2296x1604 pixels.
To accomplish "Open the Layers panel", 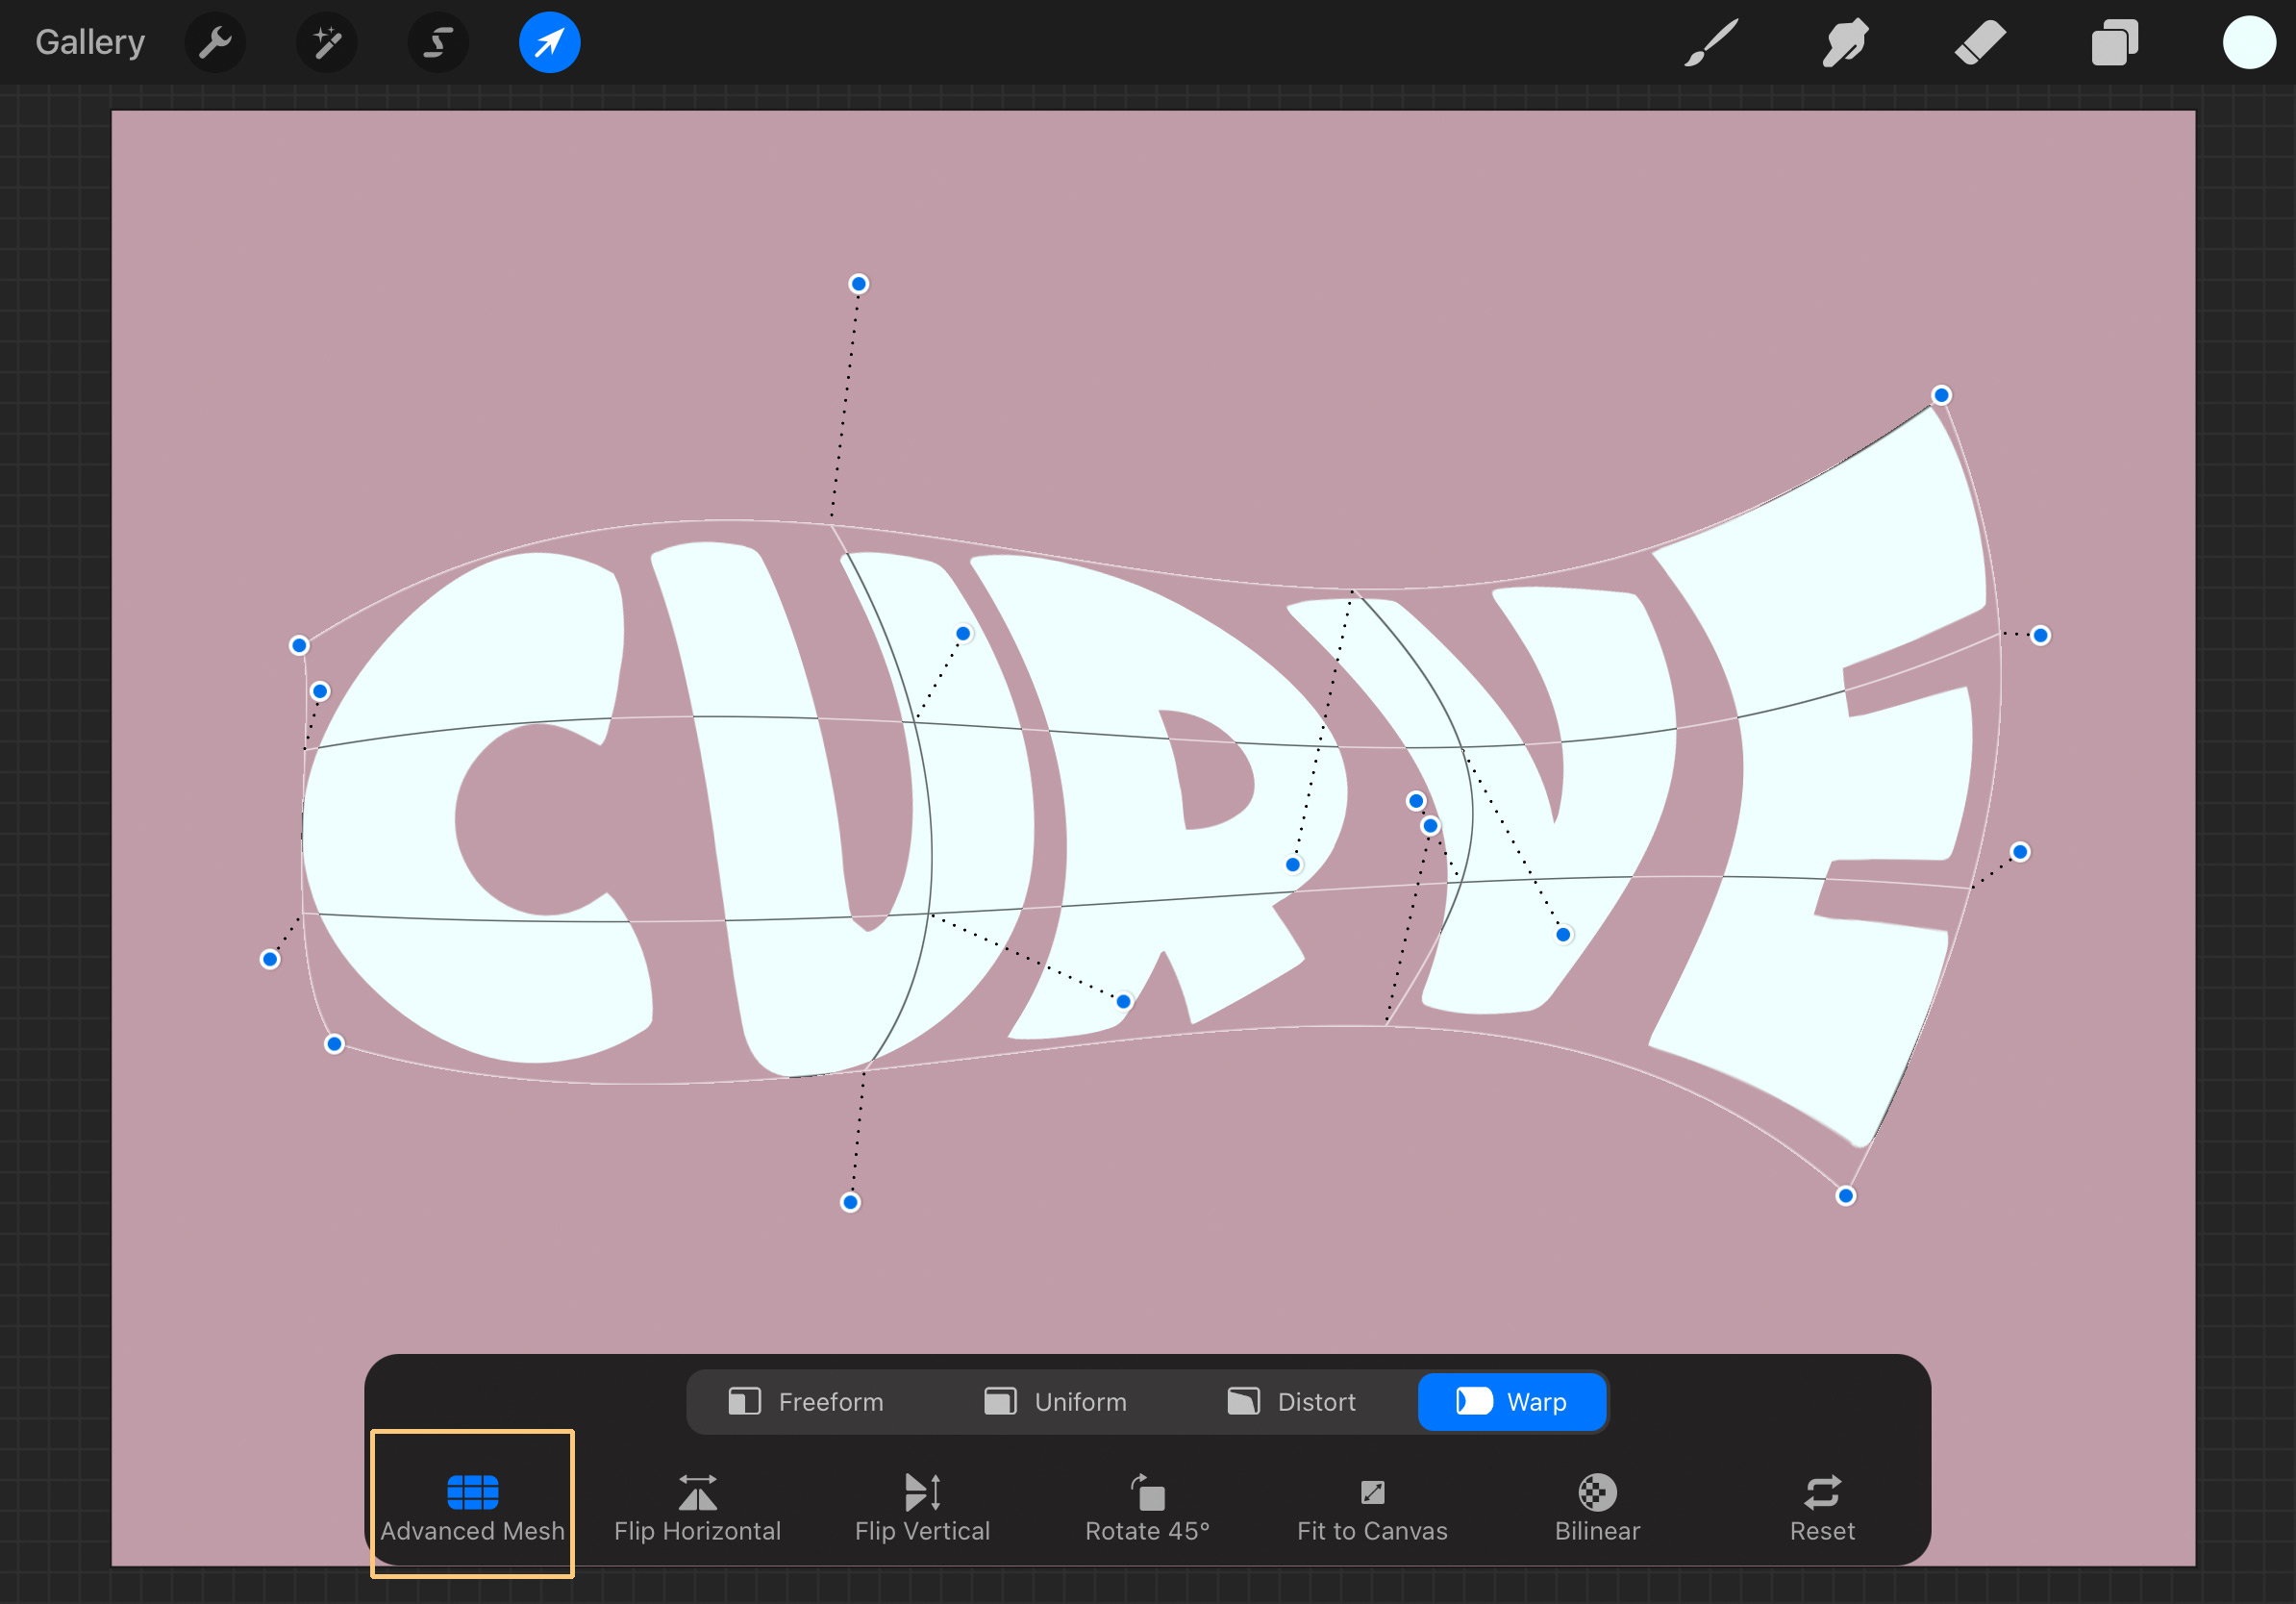I will pos(2113,42).
